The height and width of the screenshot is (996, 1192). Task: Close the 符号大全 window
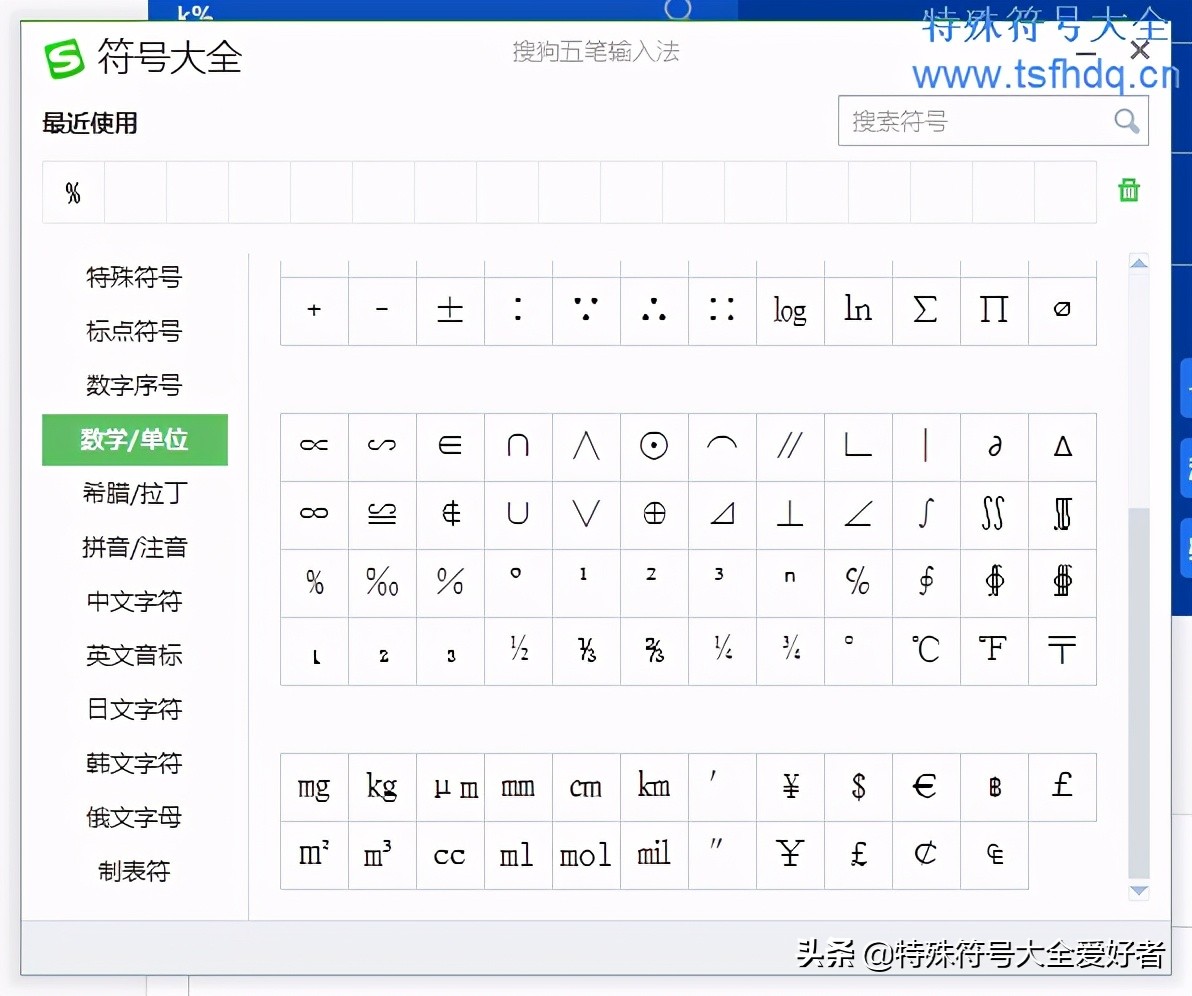tap(1140, 50)
